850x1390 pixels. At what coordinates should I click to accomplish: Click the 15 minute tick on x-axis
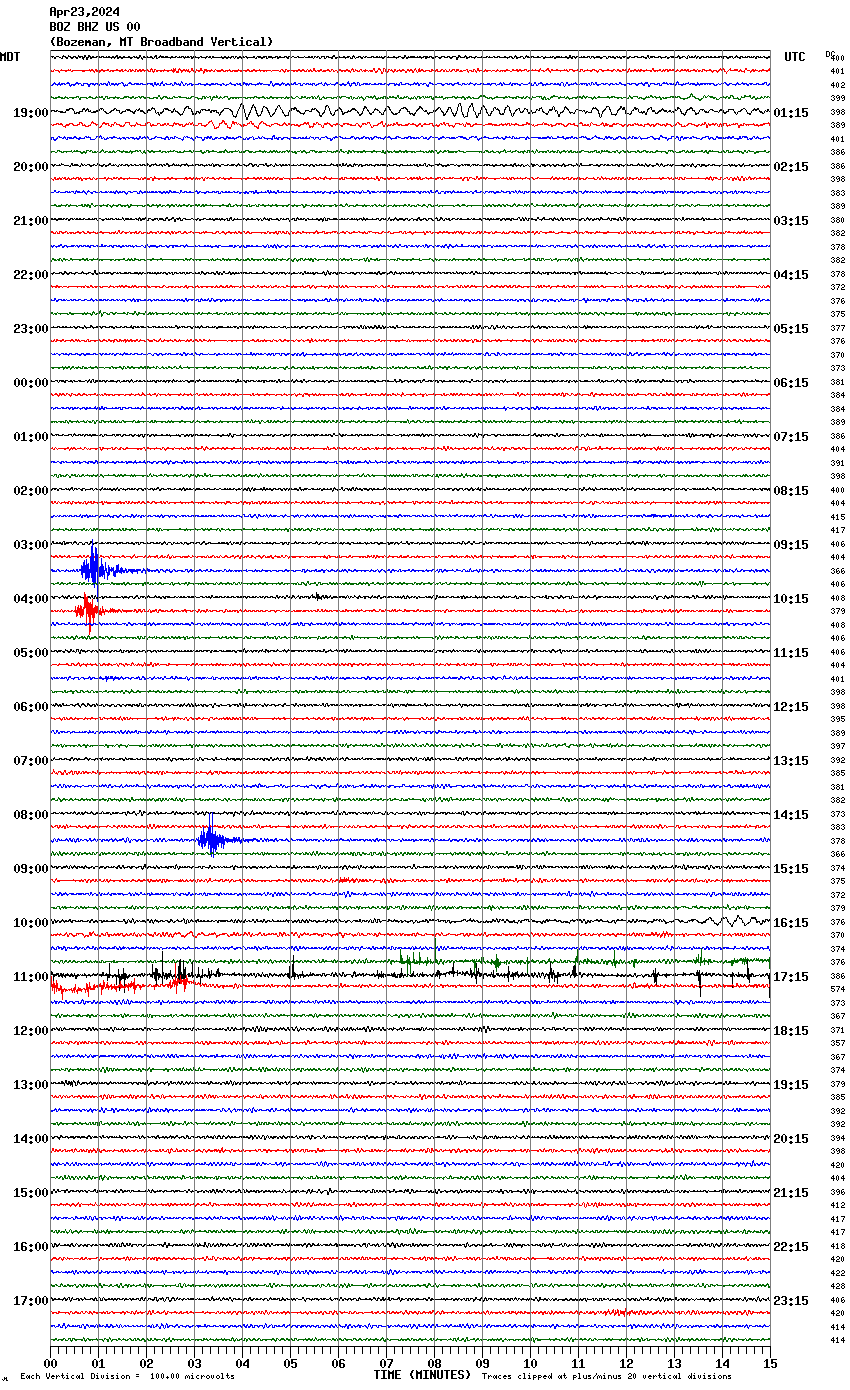(769, 1363)
